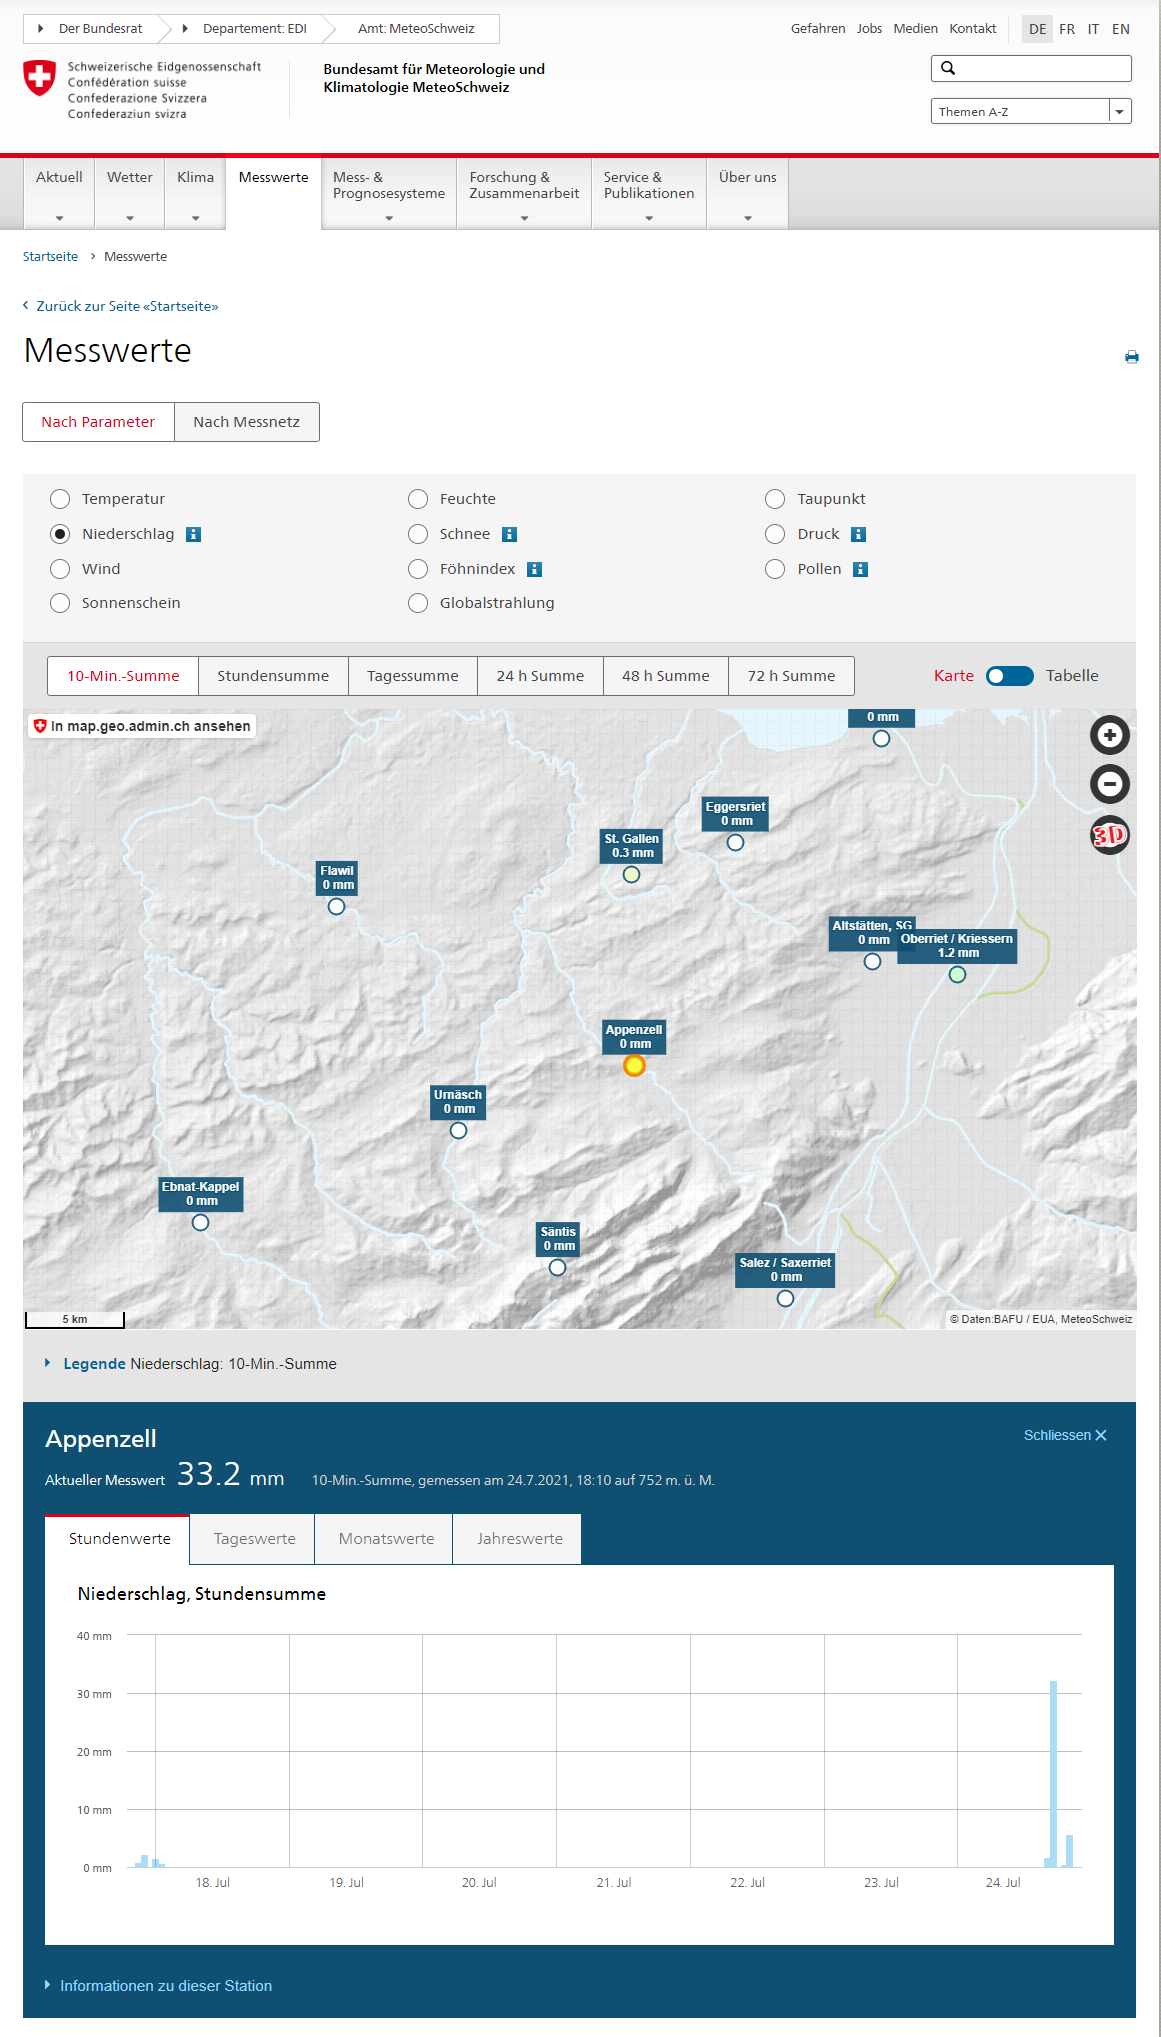Screen dimensions: 1161x2037
Task: Open info icon next to Niederschlag
Action: (194, 534)
